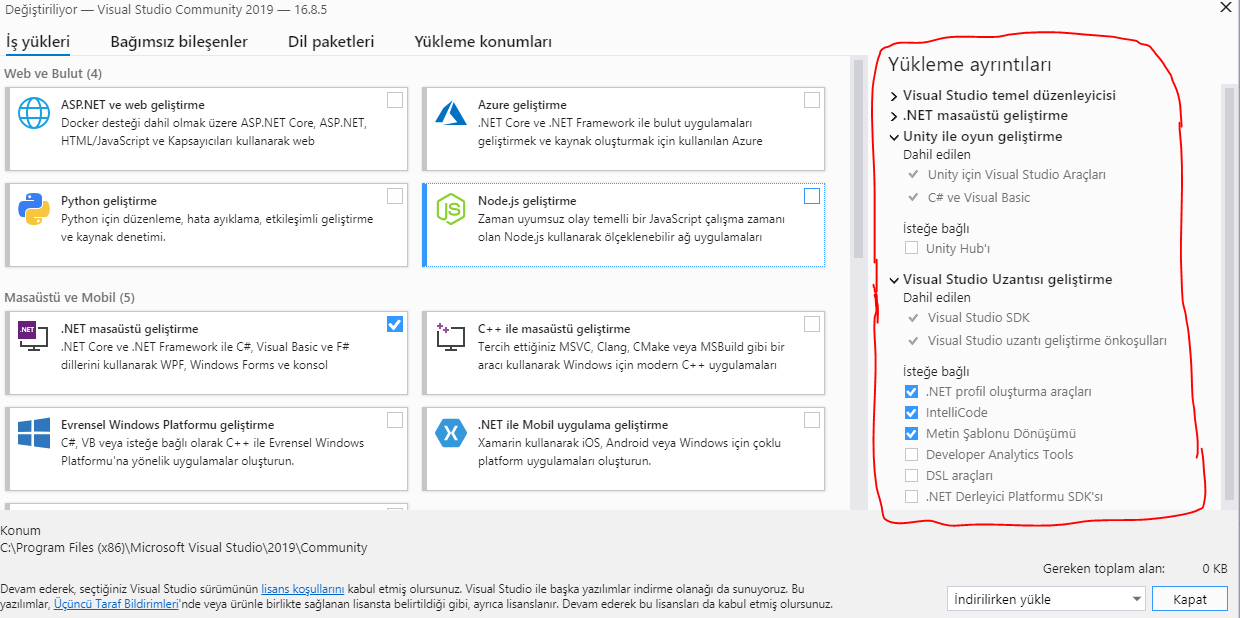Check the C++ ile masaüstü geliştirme checkbox
The image size is (1240, 618).
click(812, 324)
